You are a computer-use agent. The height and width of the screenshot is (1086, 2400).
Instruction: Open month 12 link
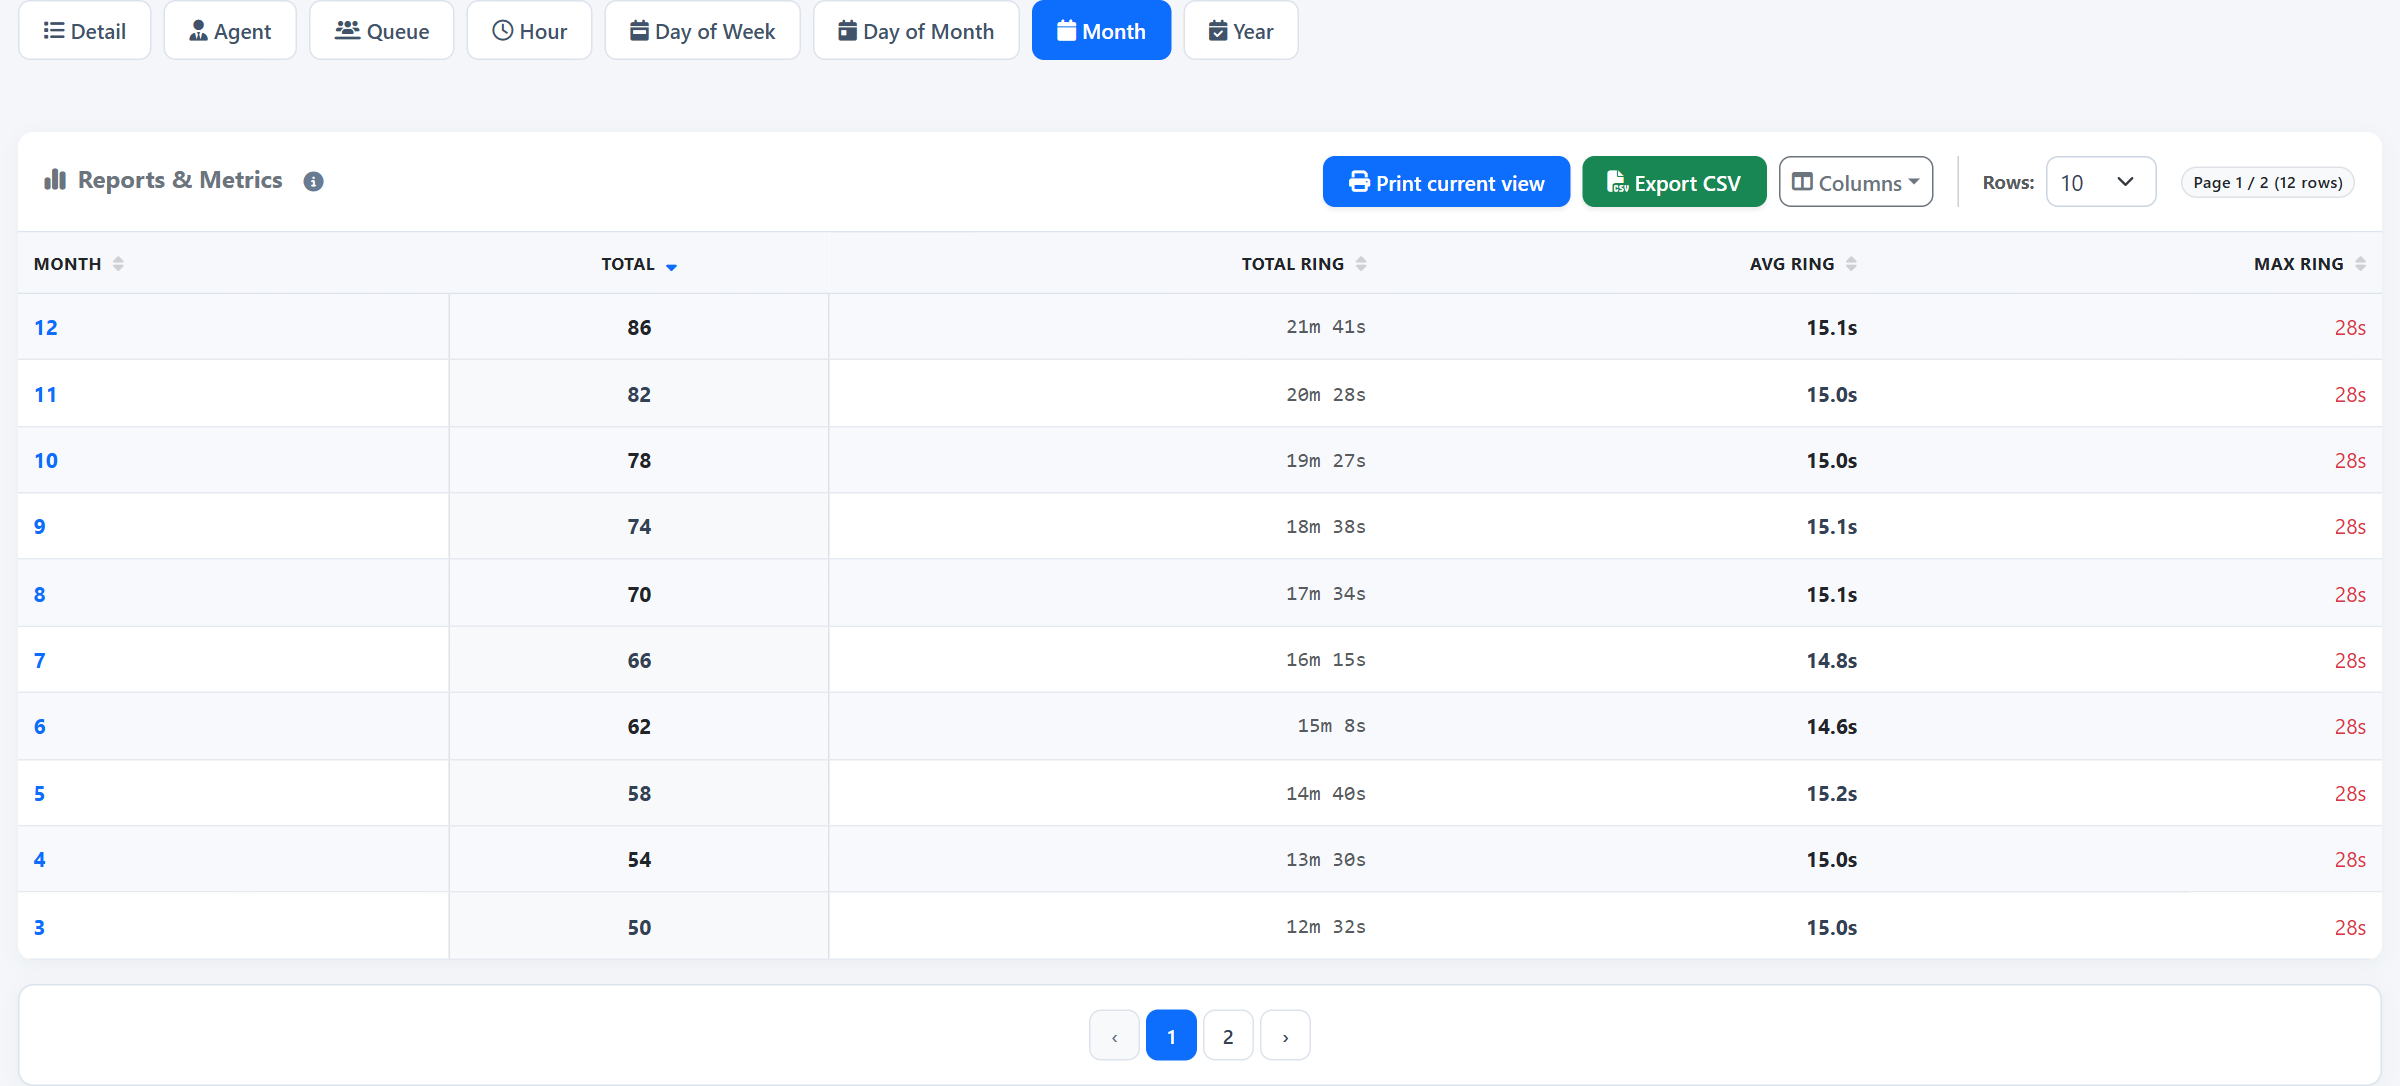(x=46, y=328)
